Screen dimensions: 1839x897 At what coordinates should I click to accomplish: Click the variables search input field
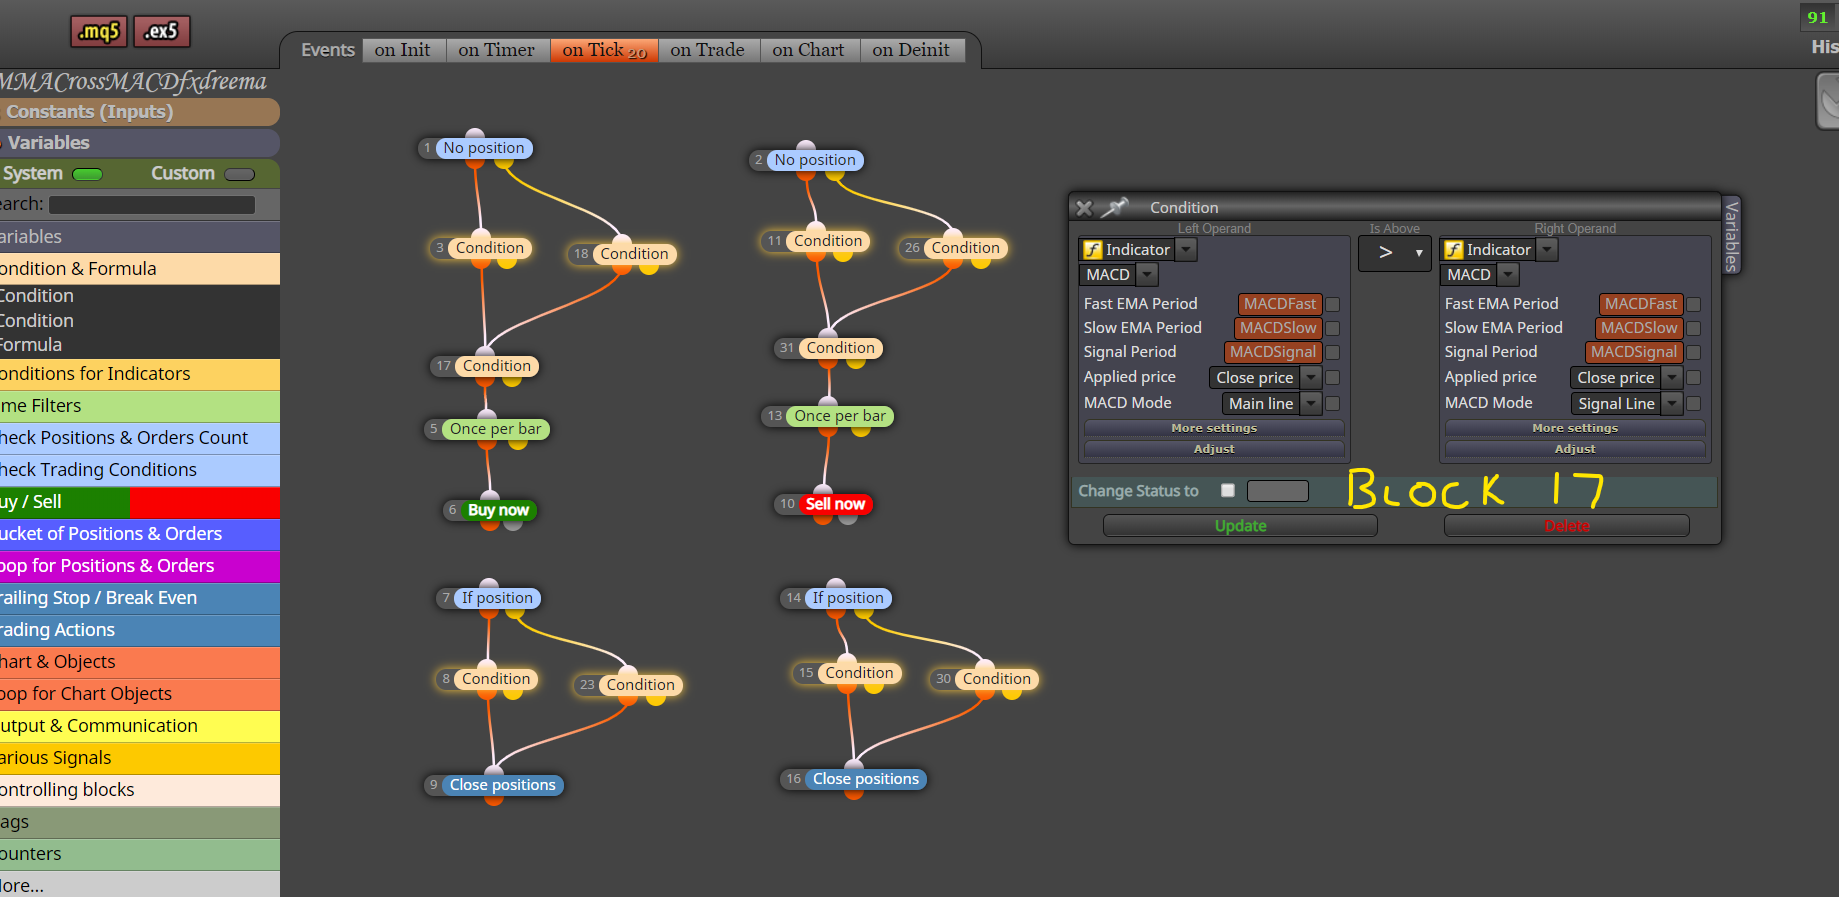pyautogui.click(x=152, y=205)
